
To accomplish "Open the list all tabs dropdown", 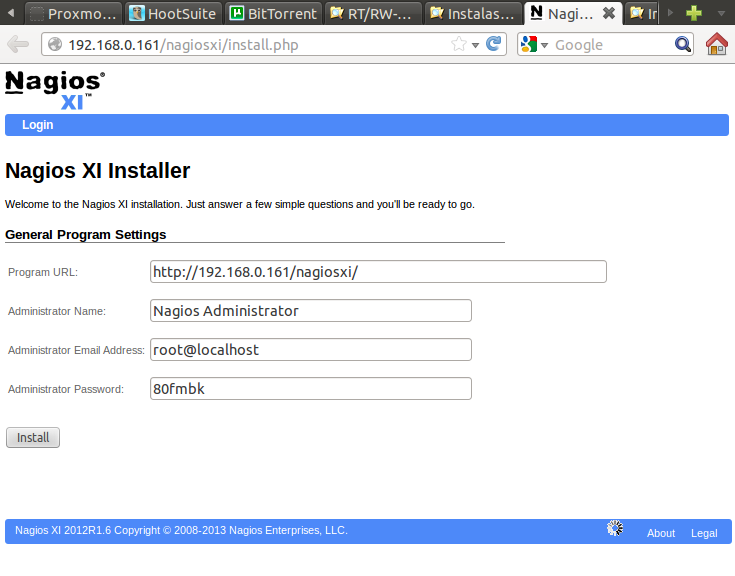I will coord(722,13).
